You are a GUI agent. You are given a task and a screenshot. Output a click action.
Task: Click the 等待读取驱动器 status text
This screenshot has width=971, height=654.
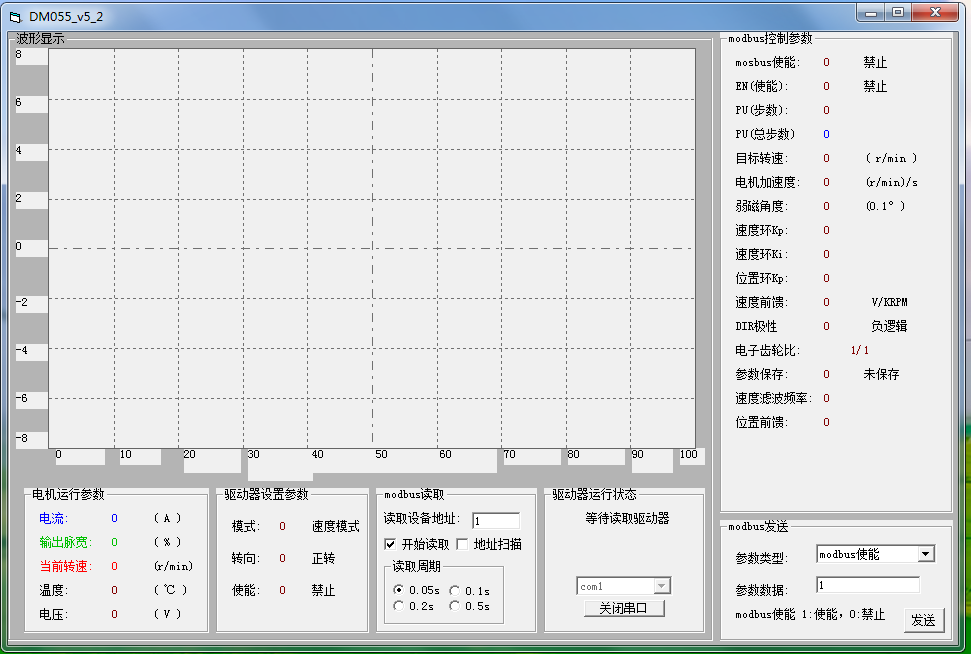pyautogui.click(x=627, y=518)
